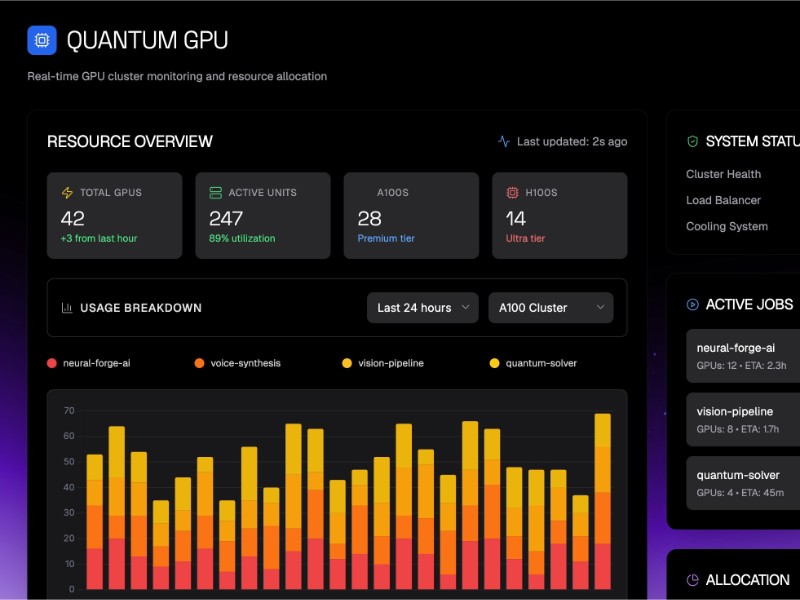Click the Quantum GPU chip logo icon
This screenshot has height=600, width=800.
[39, 40]
